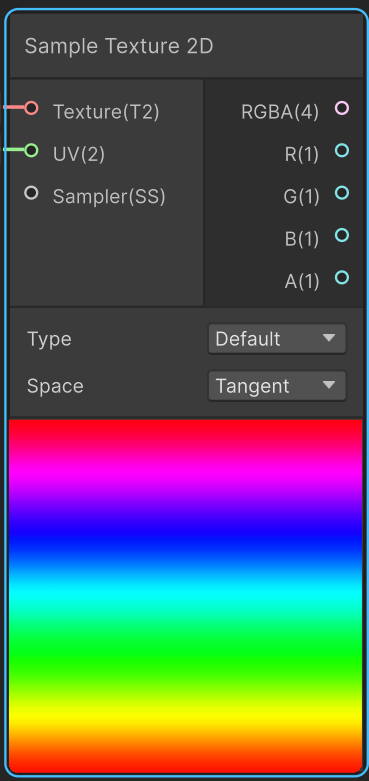Click the Type setting label
Image resolution: width=369 pixels, height=781 pixels.
[49, 339]
